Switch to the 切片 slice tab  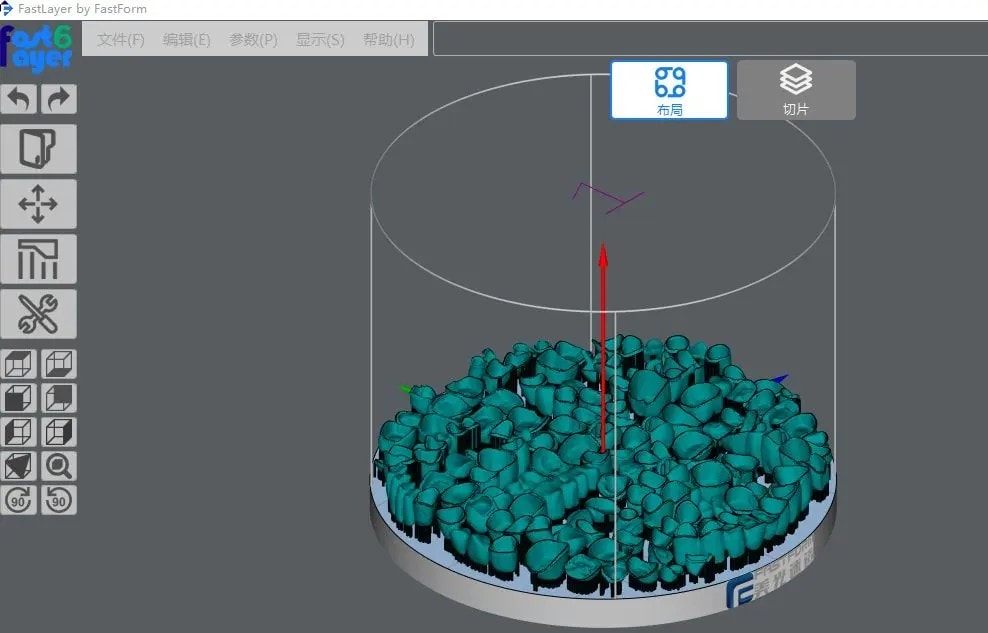[796, 90]
